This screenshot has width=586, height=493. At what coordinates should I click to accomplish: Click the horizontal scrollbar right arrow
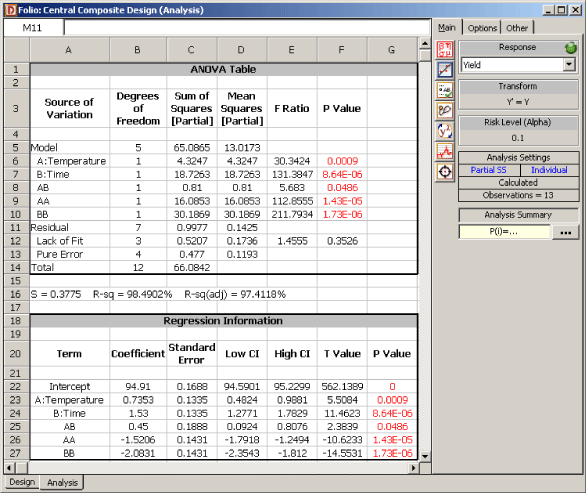(413, 468)
